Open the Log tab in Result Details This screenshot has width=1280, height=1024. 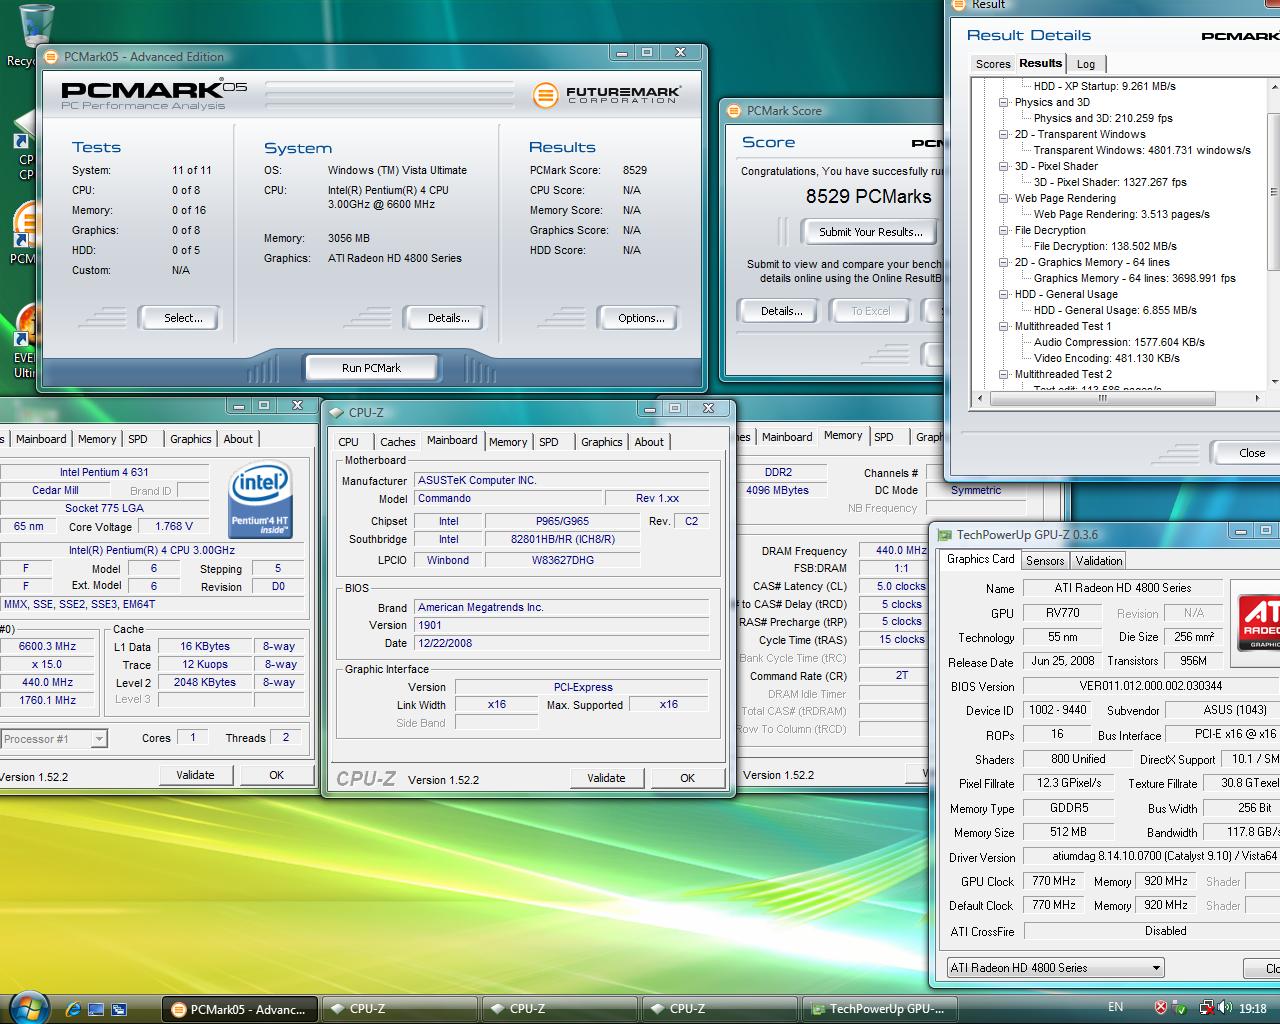click(1086, 64)
